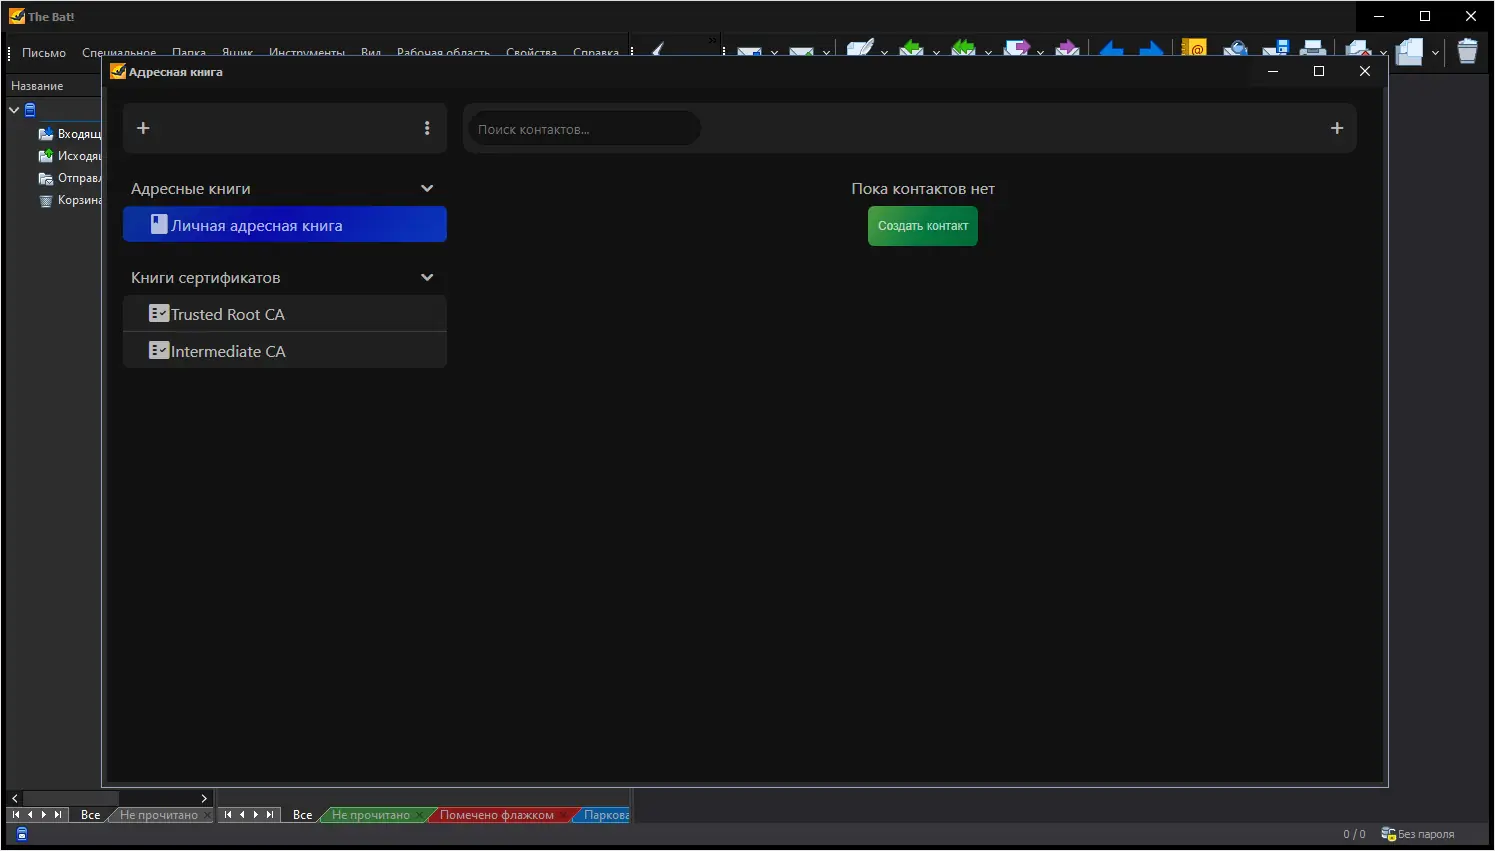Viewport: 1495px width, 851px height.
Task: Close the green Не прочитано tab
Action: pyautogui.click(x=419, y=816)
